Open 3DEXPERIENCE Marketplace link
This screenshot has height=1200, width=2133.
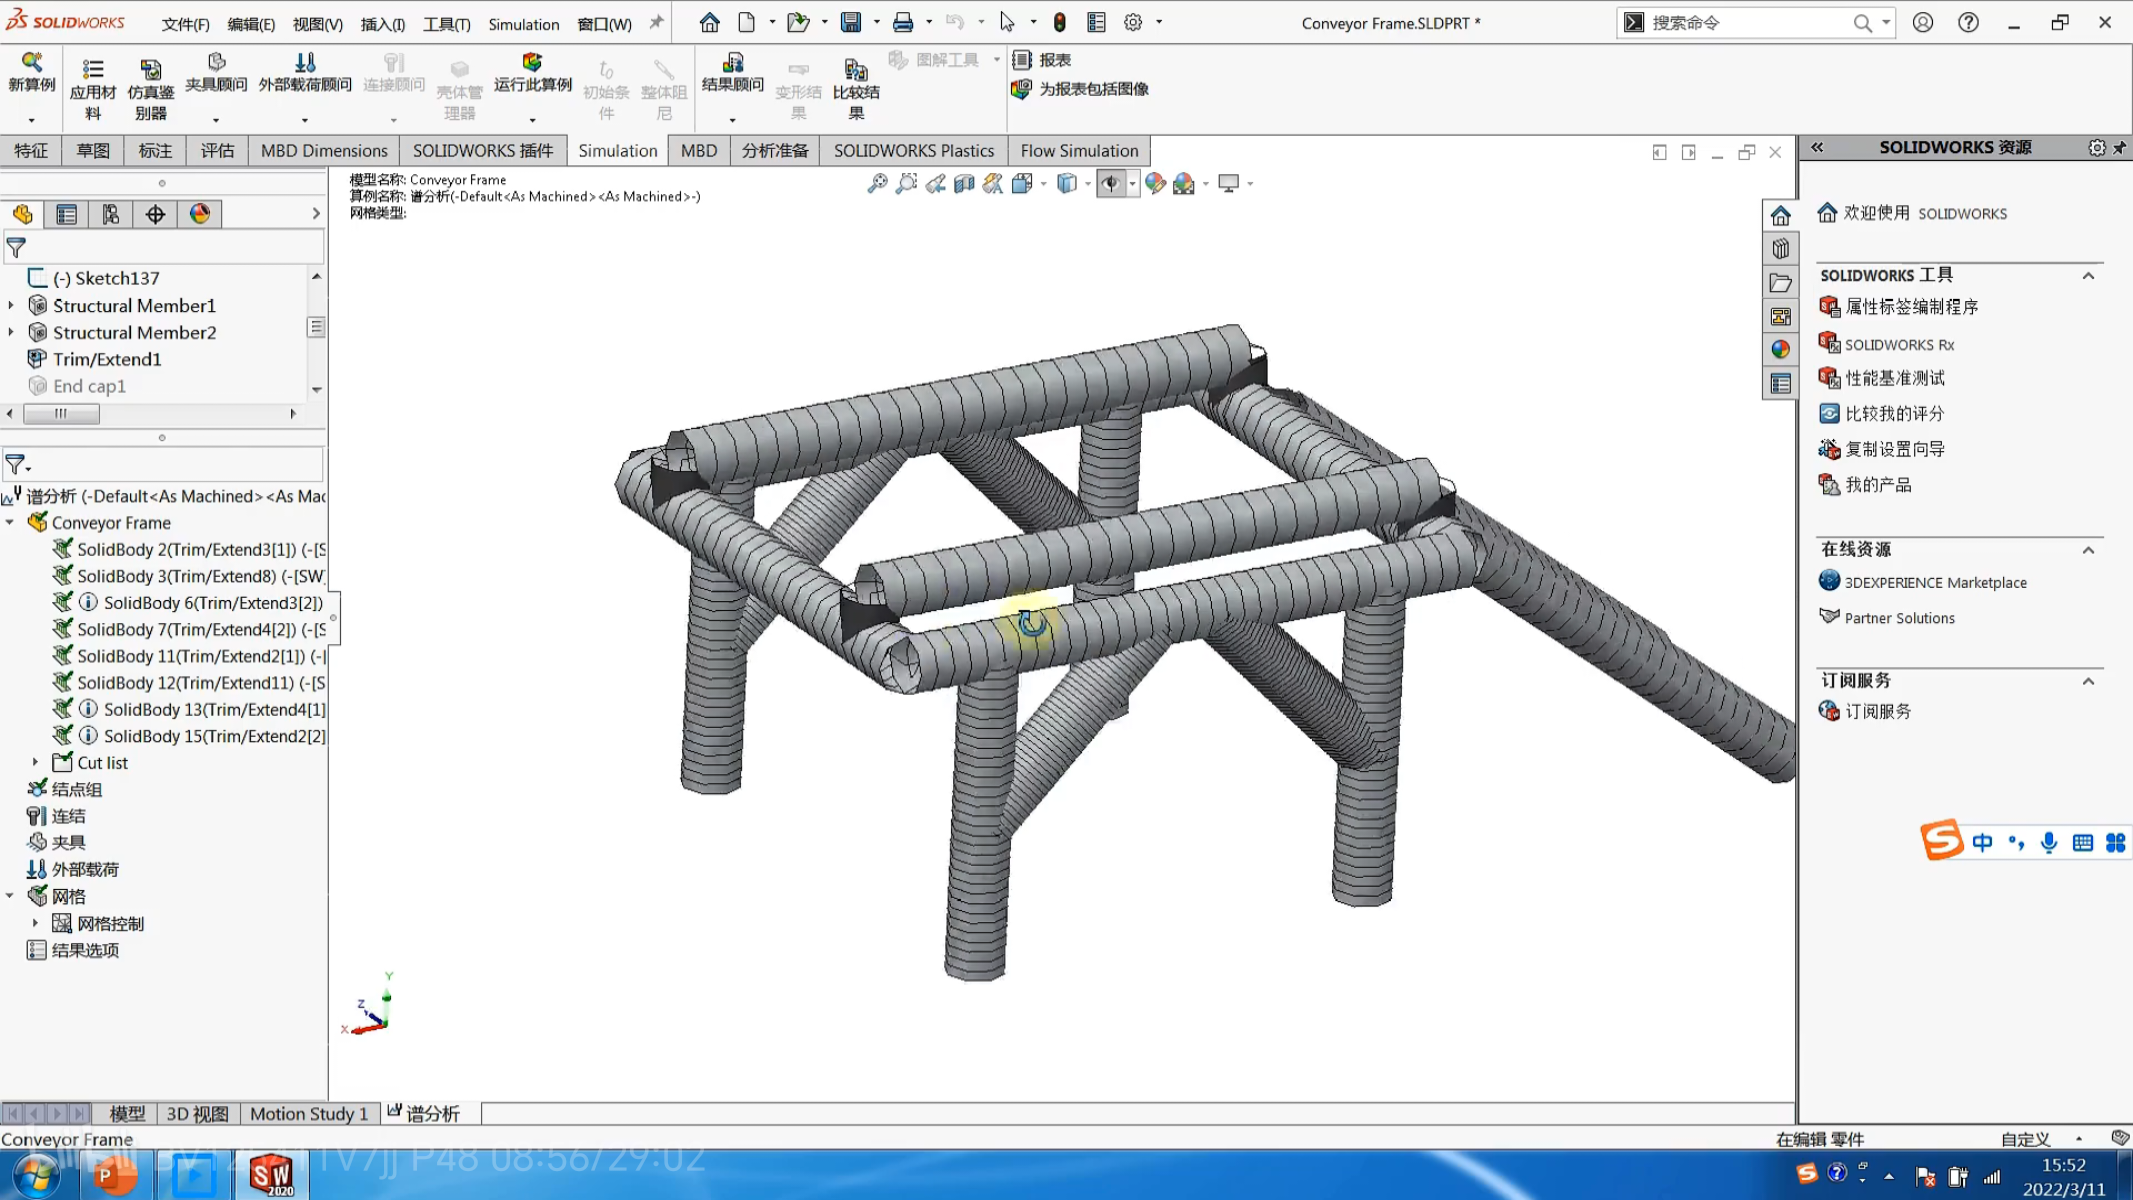click(1935, 582)
